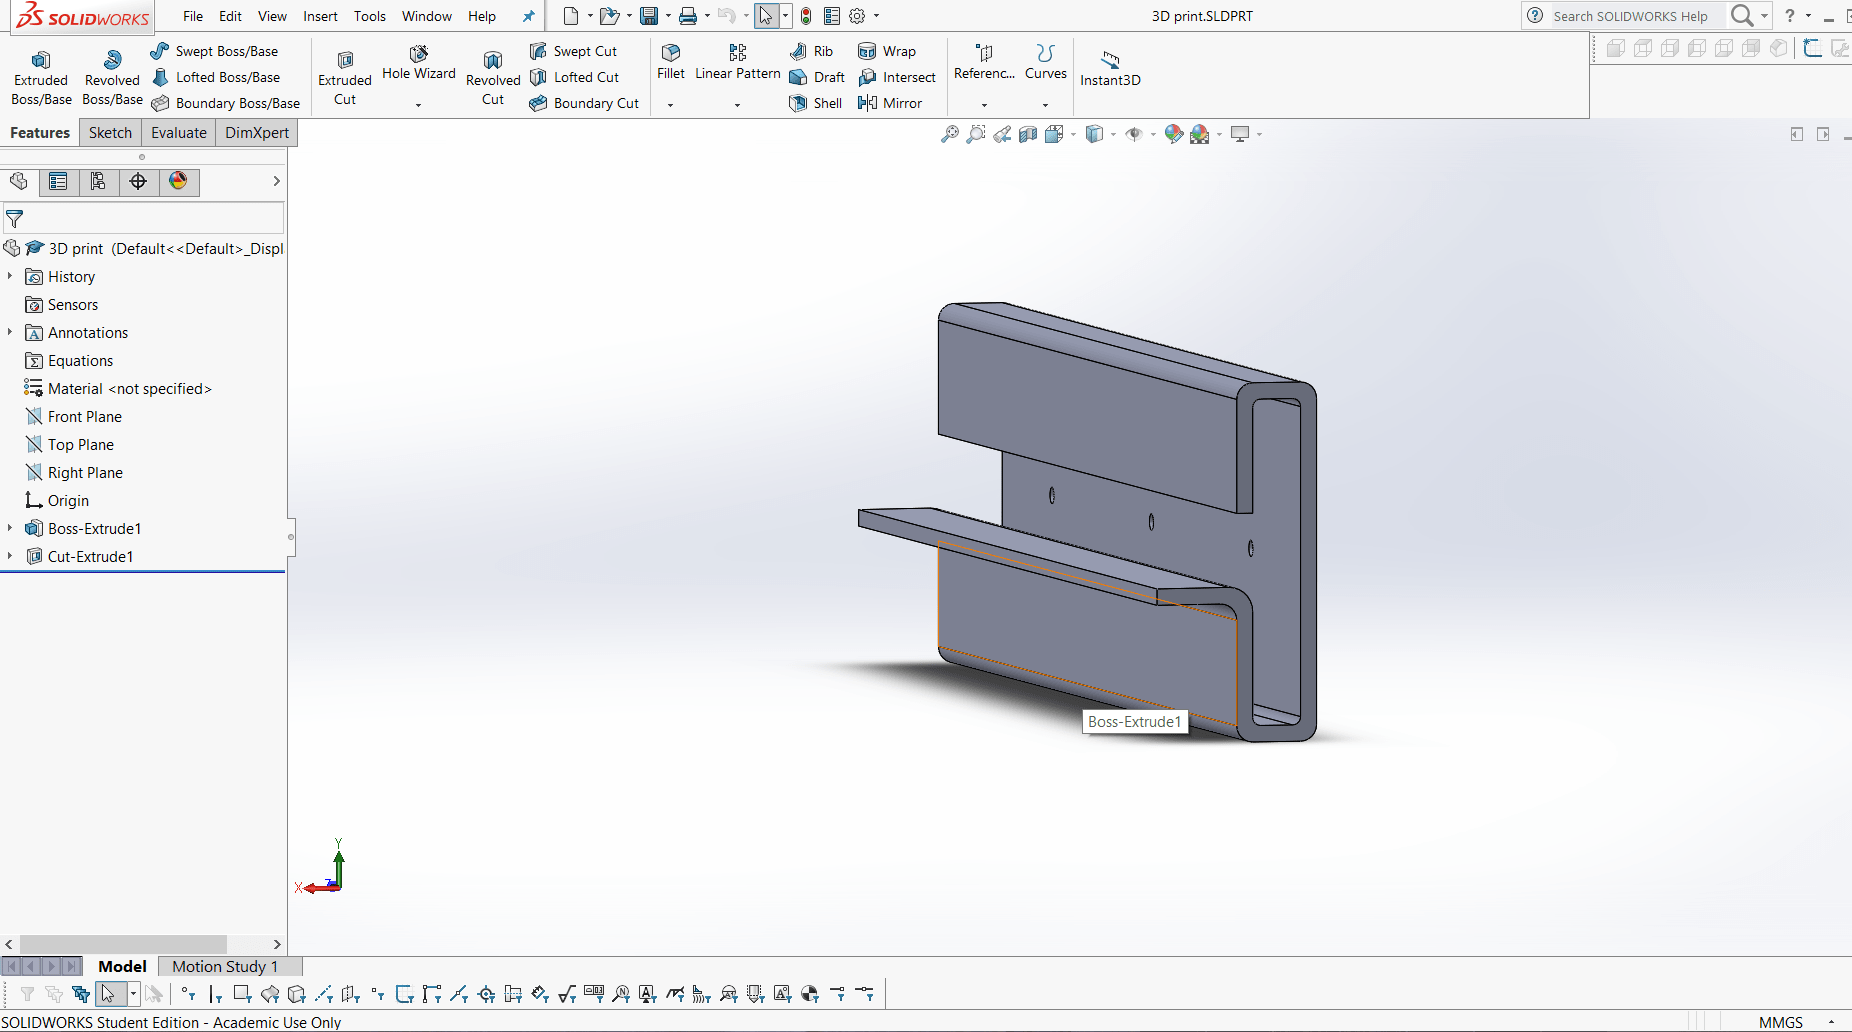This screenshot has width=1852, height=1032.
Task: Apply the Fillet feature tool
Action: [x=671, y=61]
